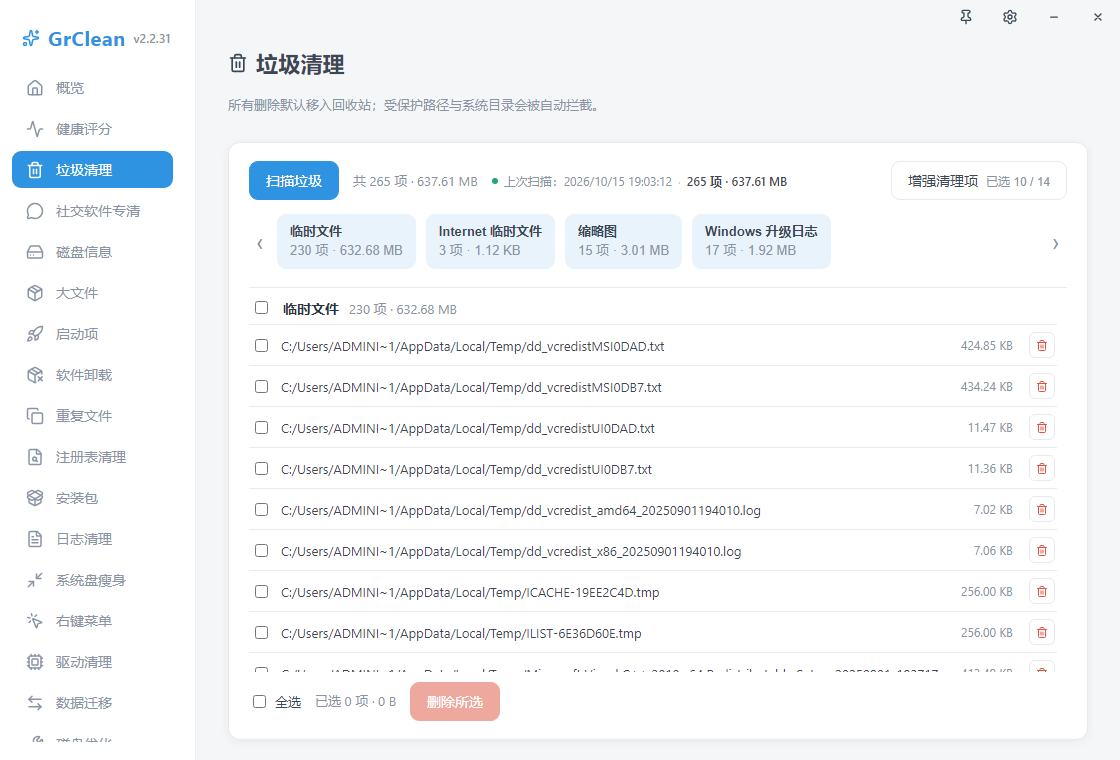
Task: Open 大文件 page
Action: click(92, 293)
